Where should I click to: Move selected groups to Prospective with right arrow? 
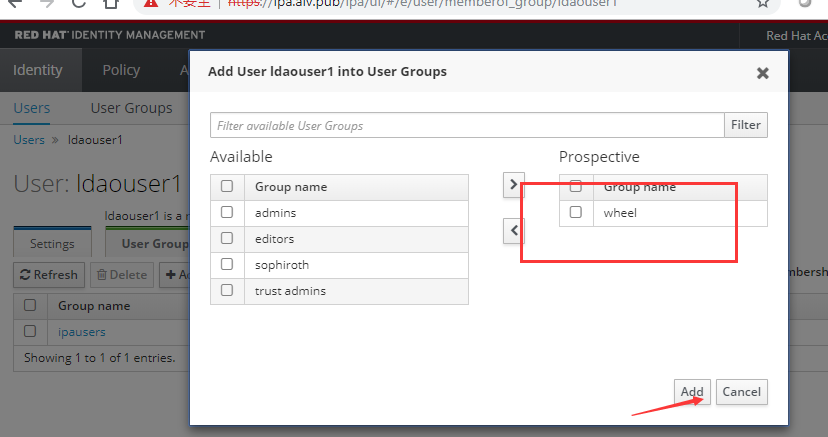click(514, 185)
